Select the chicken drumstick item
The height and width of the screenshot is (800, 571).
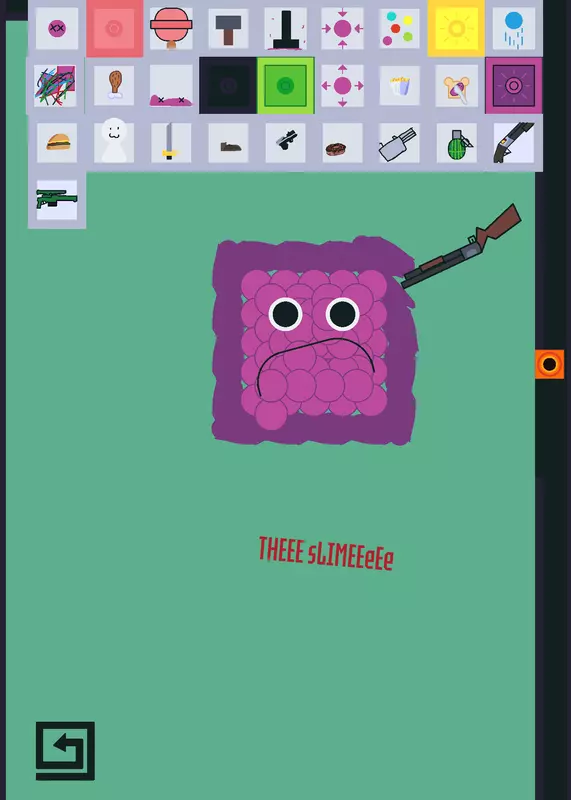coord(114,86)
